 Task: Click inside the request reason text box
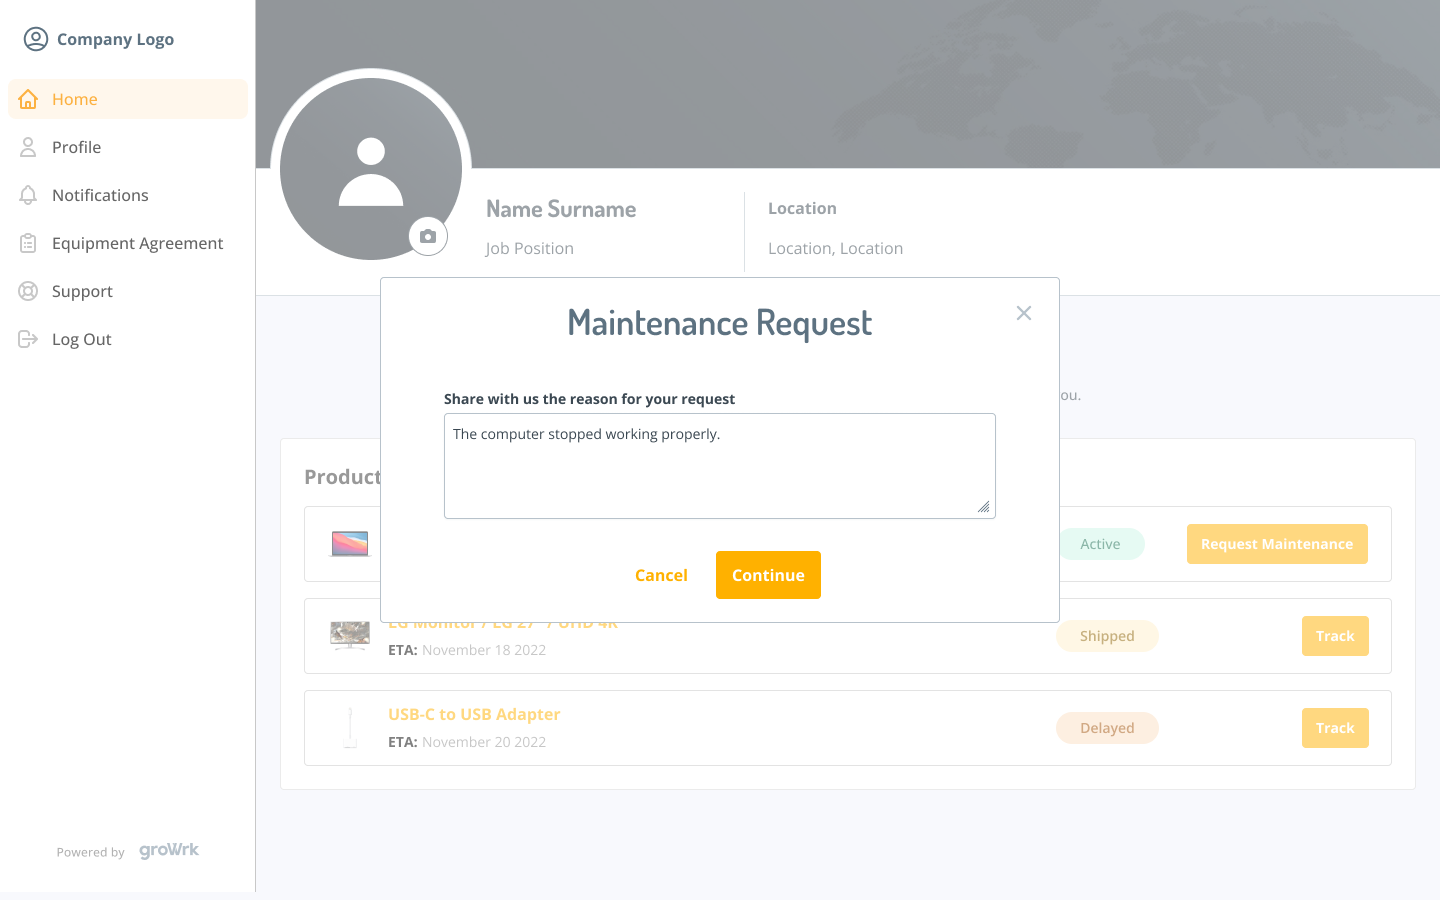click(x=719, y=465)
